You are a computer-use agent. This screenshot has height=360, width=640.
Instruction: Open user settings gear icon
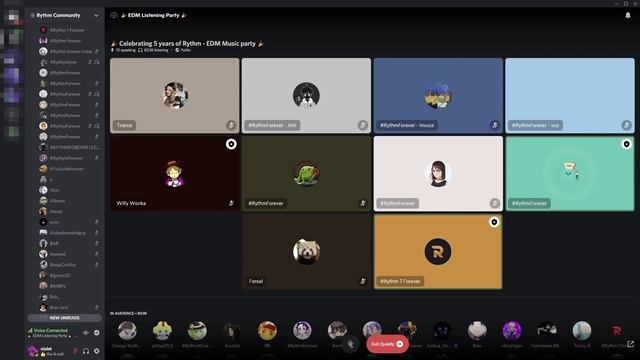point(96,351)
